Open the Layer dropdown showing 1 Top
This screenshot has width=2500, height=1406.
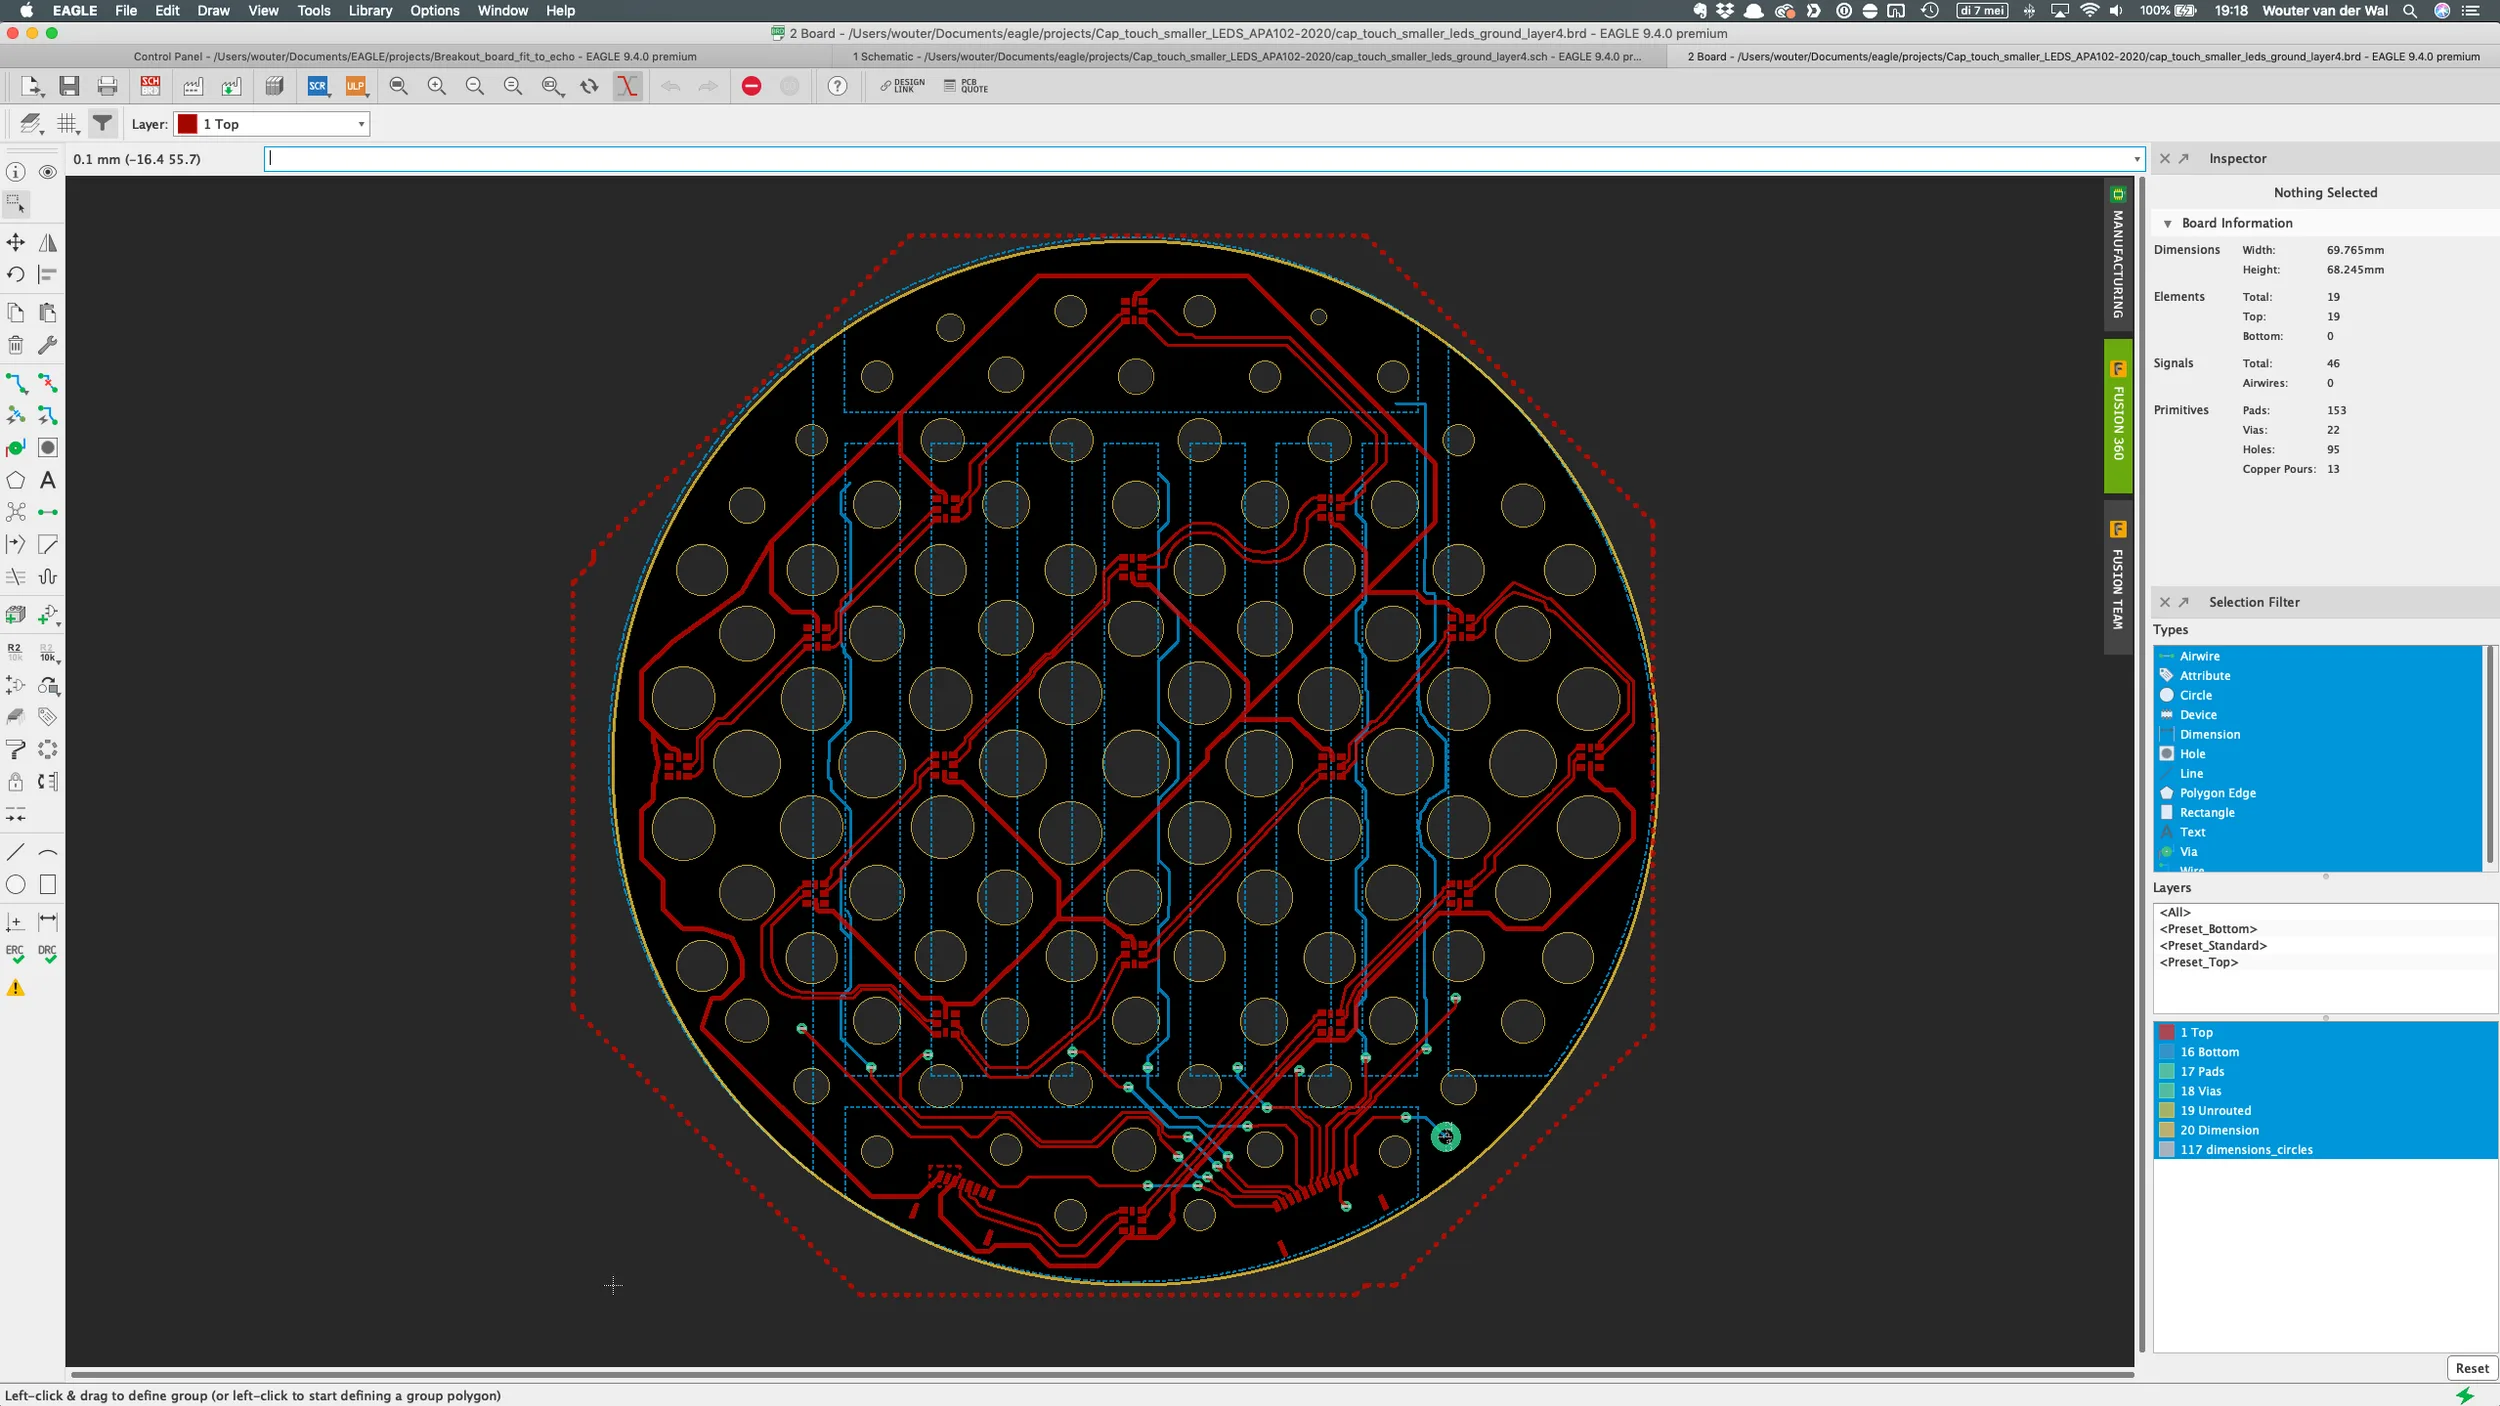272,124
